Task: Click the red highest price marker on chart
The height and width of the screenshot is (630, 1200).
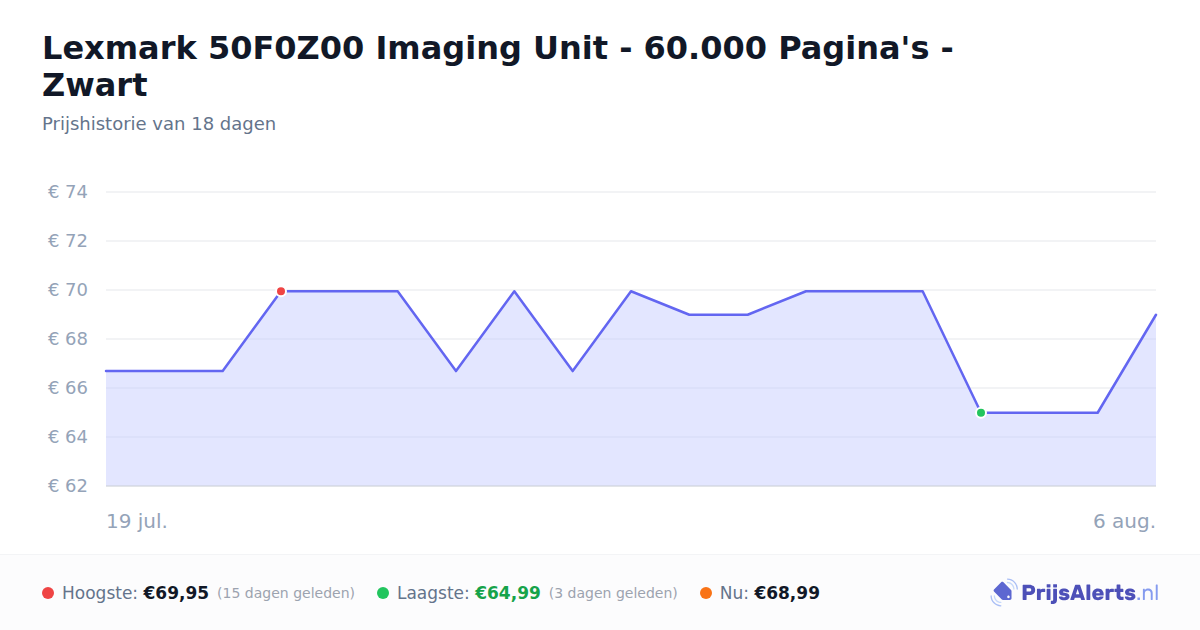Action: pos(281,291)
